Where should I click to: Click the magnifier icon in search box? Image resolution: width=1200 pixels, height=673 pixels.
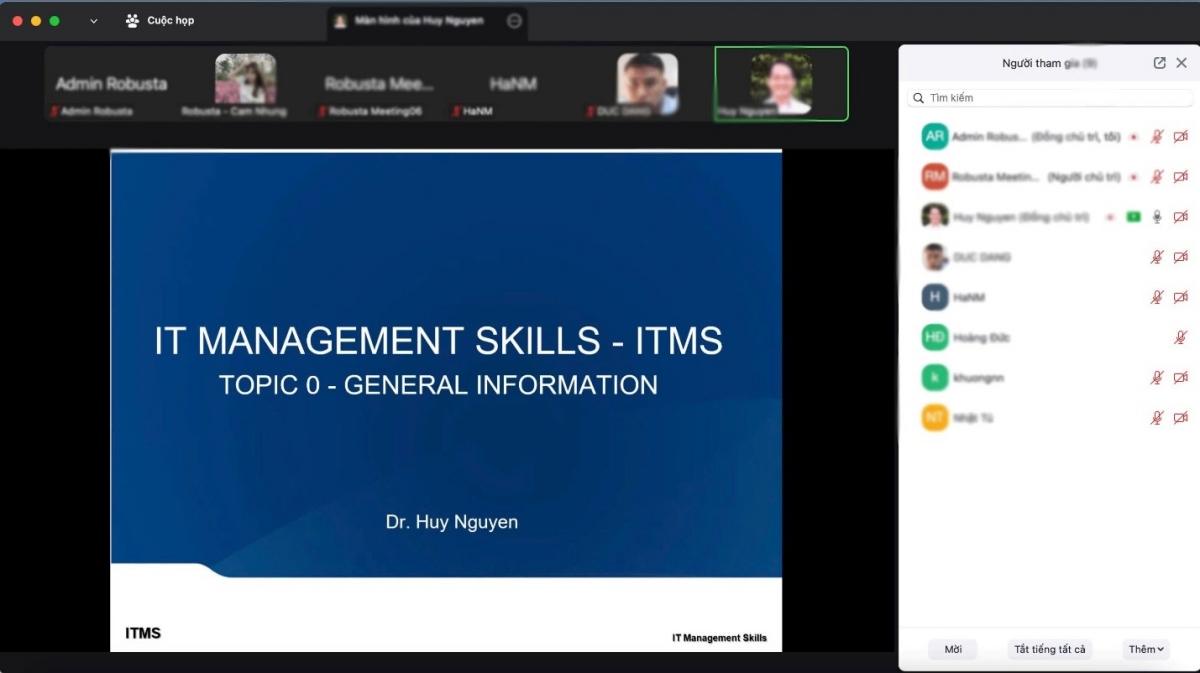click(917, 98)
